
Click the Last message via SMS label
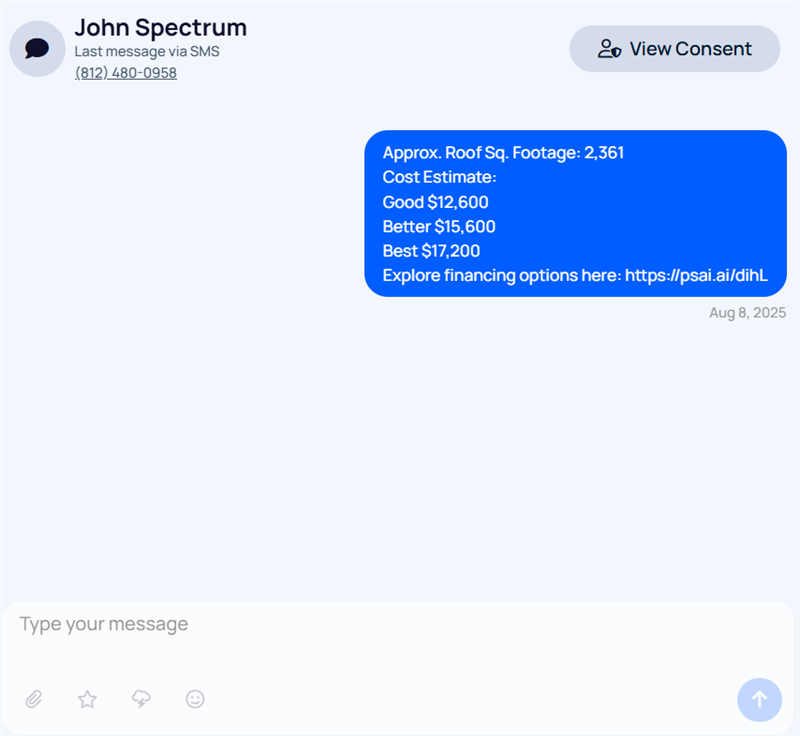147,52
